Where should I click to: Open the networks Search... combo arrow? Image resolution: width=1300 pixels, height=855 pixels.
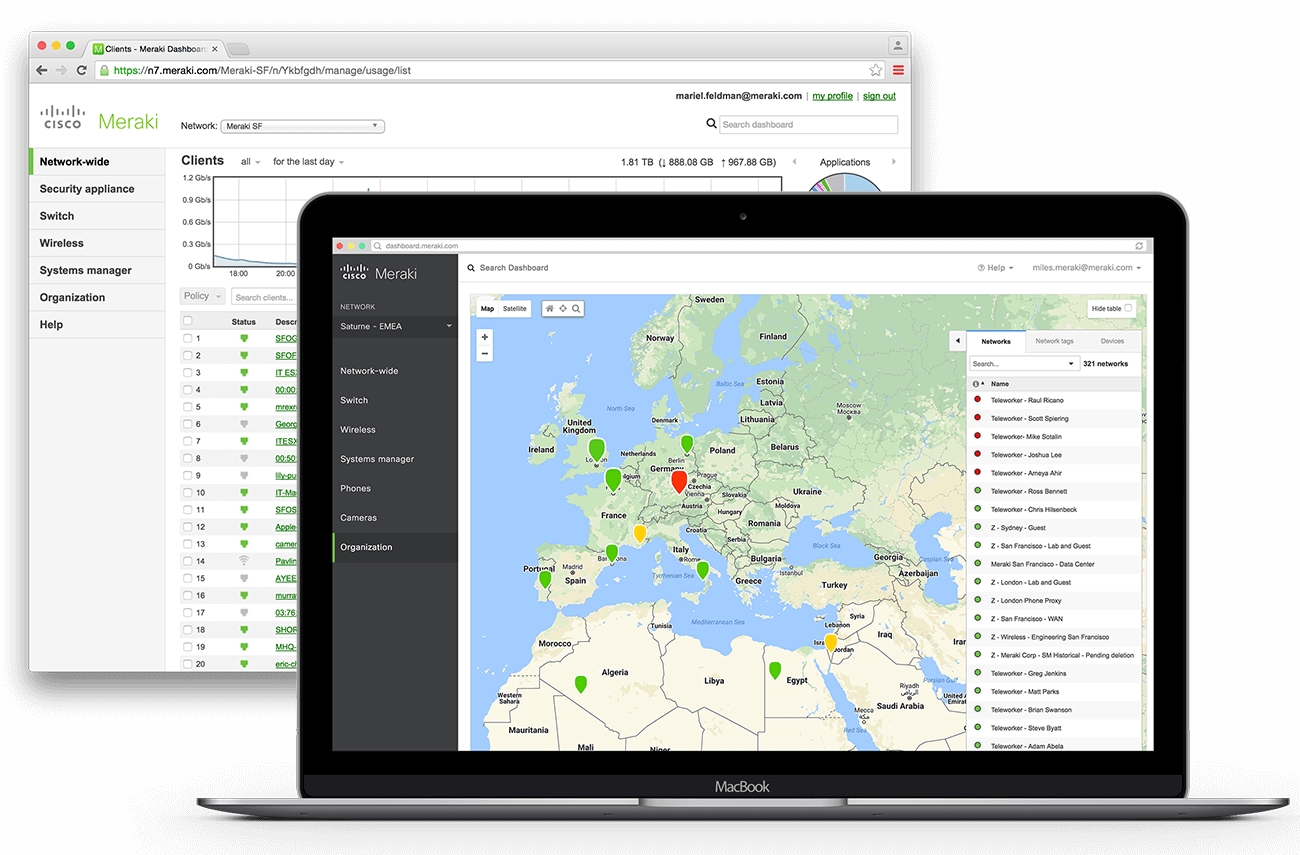coord(1071,364)
